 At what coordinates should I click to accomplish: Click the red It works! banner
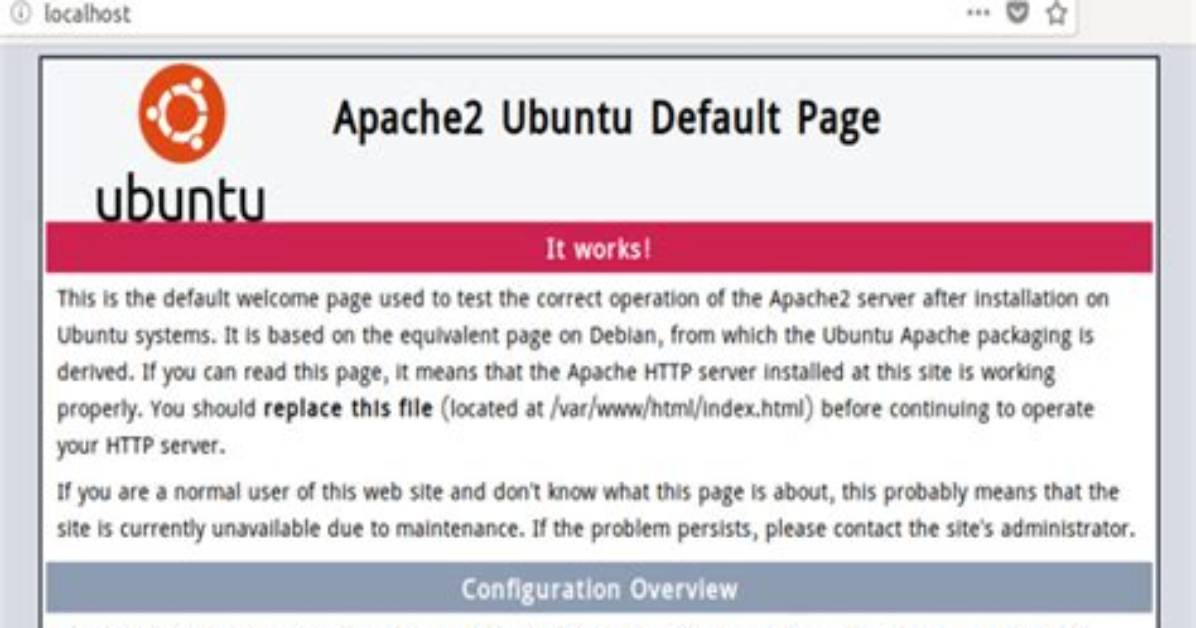[599, 247]
